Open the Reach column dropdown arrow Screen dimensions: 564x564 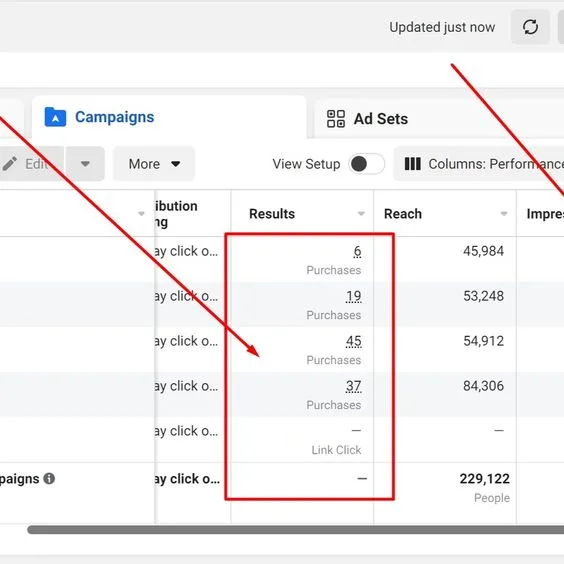coord(504,214)
